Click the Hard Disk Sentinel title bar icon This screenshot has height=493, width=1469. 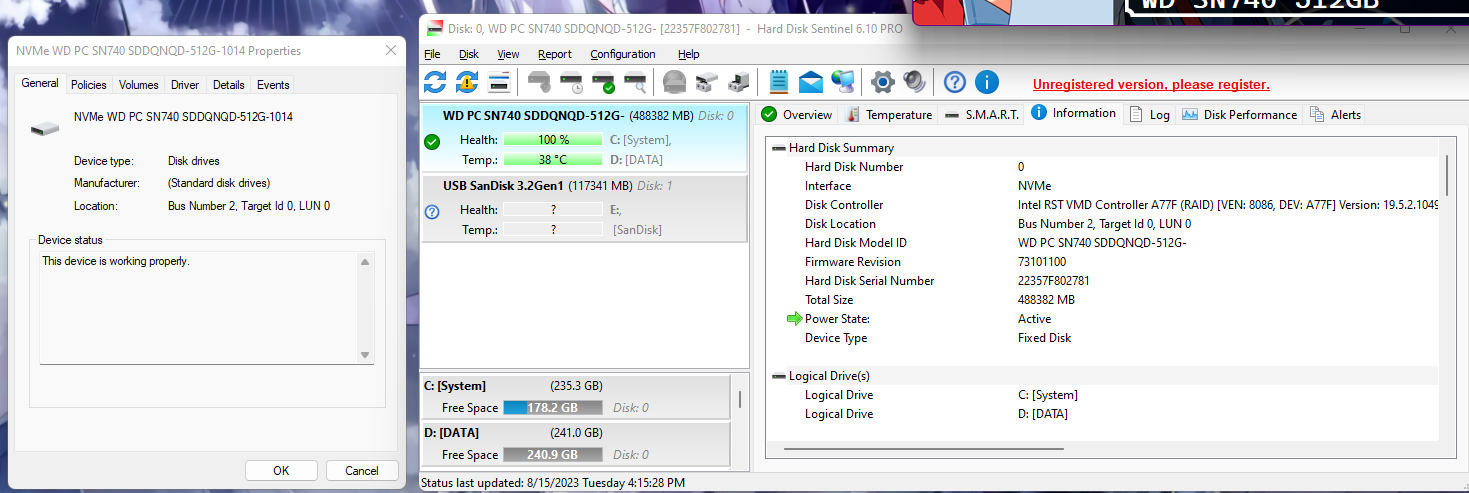[433, 29]
